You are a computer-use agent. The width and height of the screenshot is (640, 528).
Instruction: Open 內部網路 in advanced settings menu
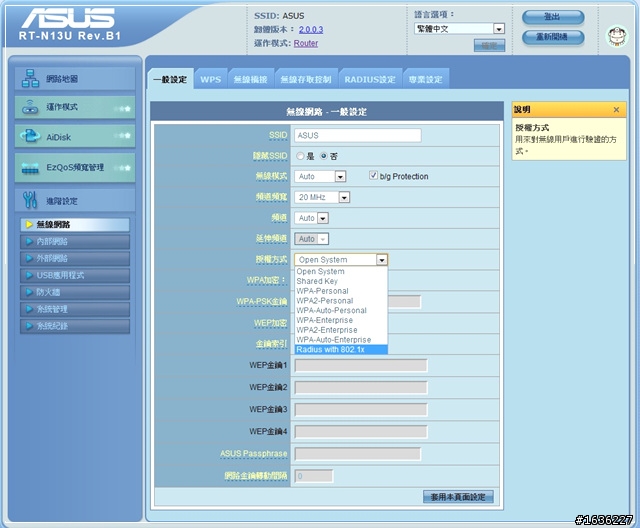pyautogui.click(x=75, y=242)
